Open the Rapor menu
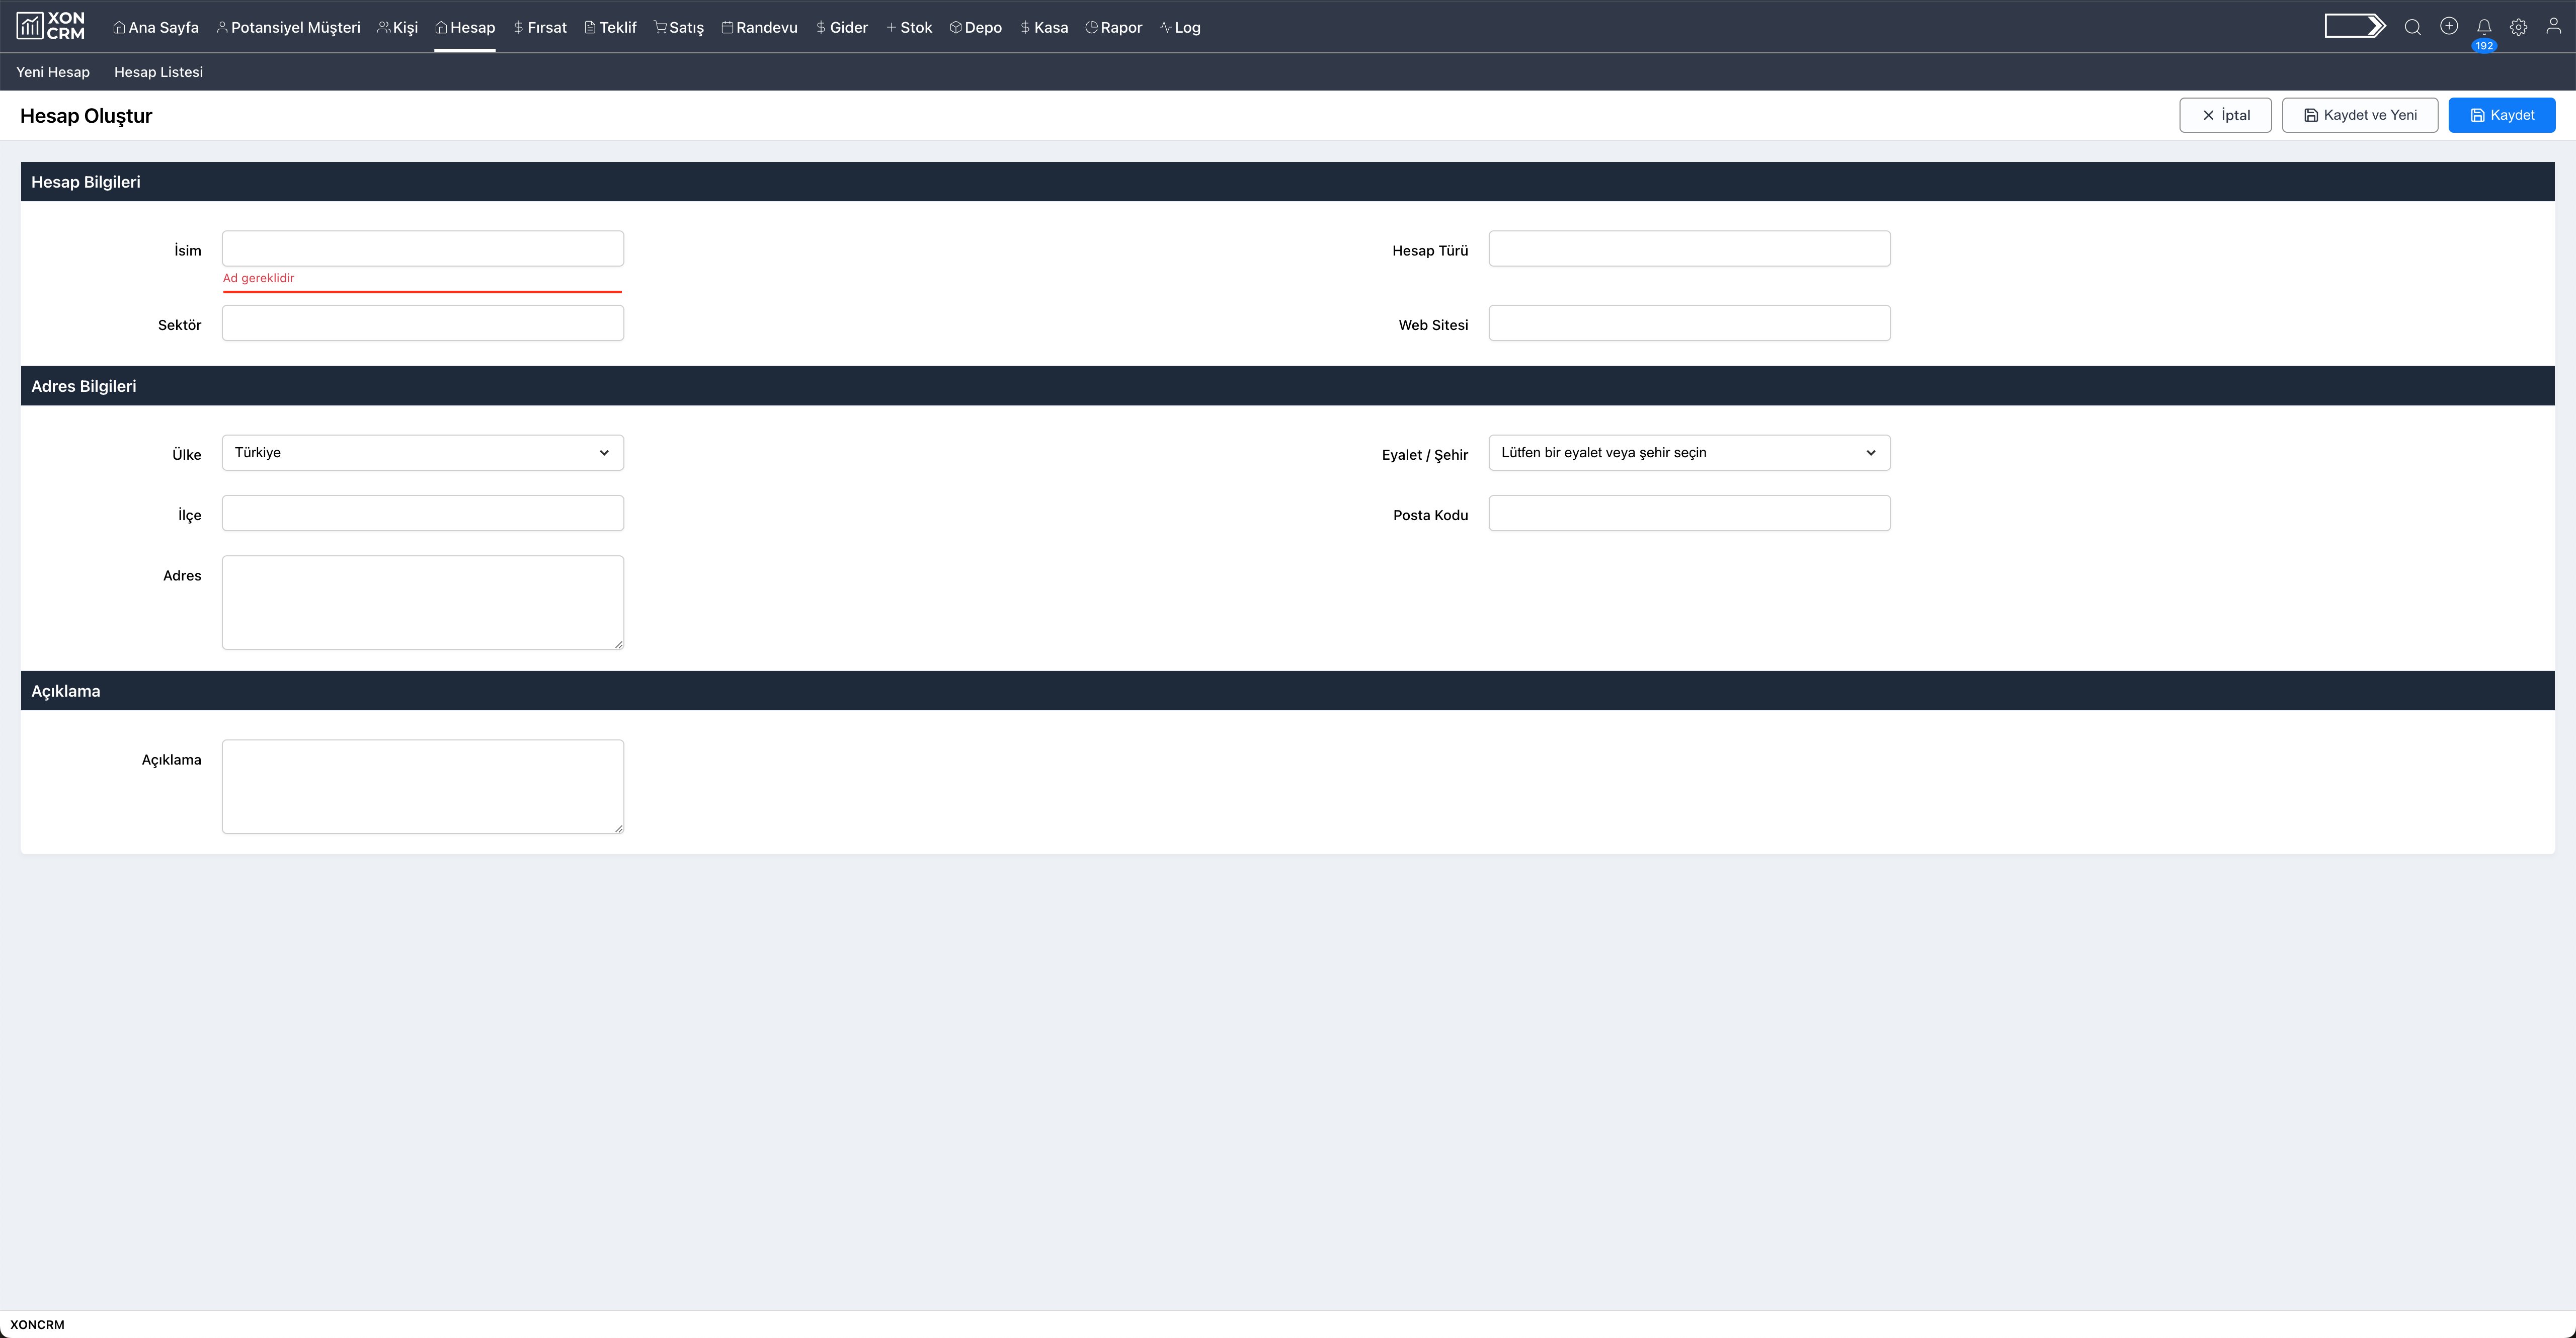 [x=1113, y=27]
